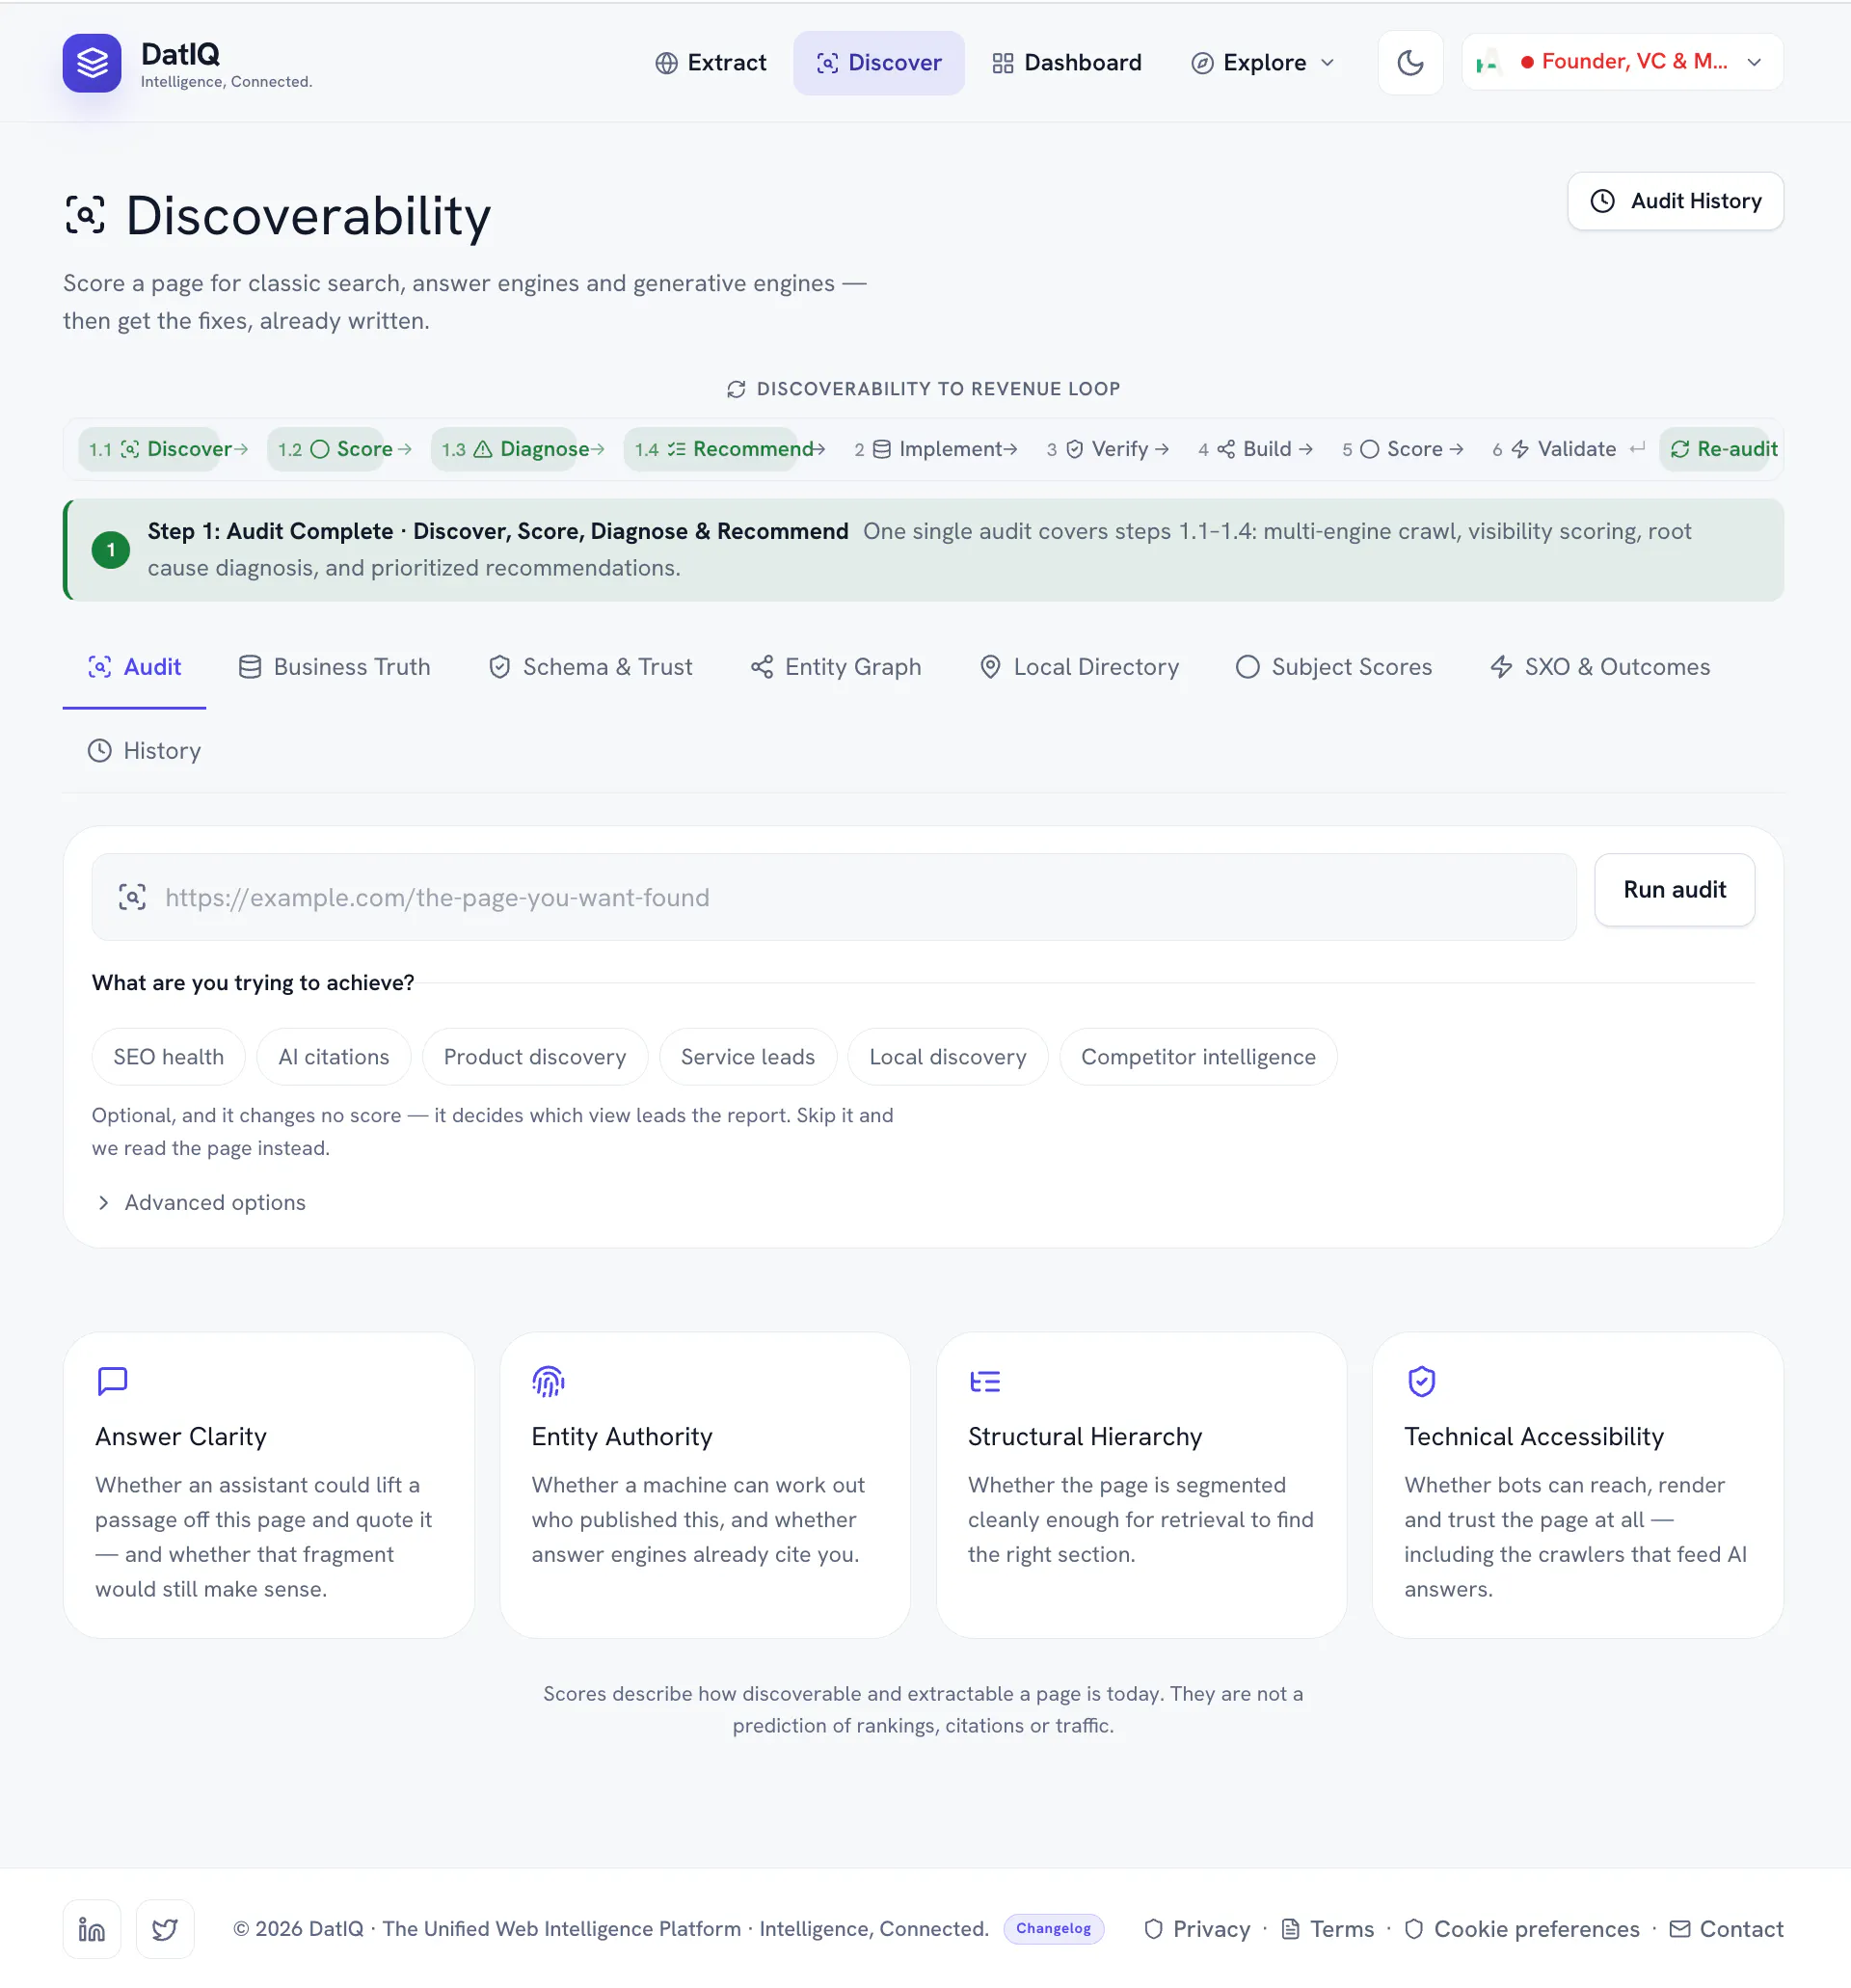Image resolution: width=1851 pixels, height=1988 pixels.
Task: Click the Structural Hierarchy card title
Action: [x=1085, y=1437]
